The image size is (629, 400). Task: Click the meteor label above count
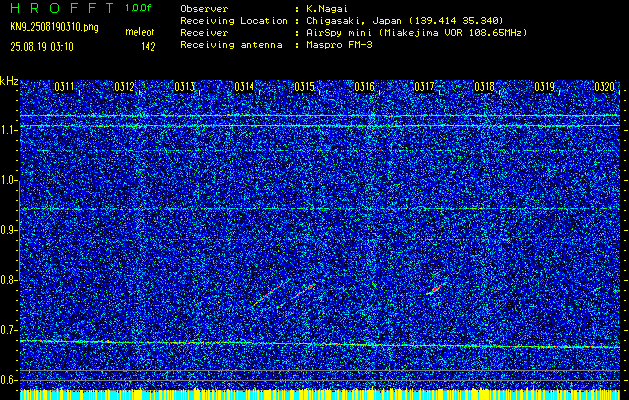[140, 32]
